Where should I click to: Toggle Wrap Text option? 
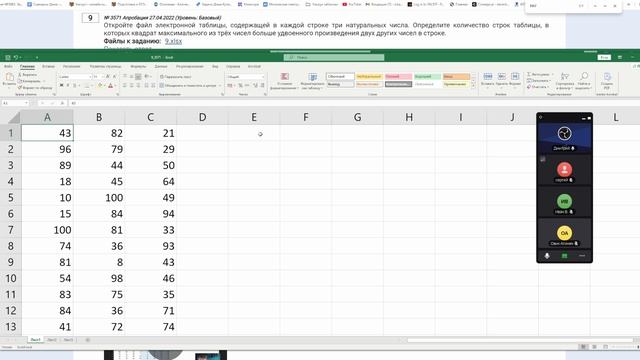pos(176,77)
